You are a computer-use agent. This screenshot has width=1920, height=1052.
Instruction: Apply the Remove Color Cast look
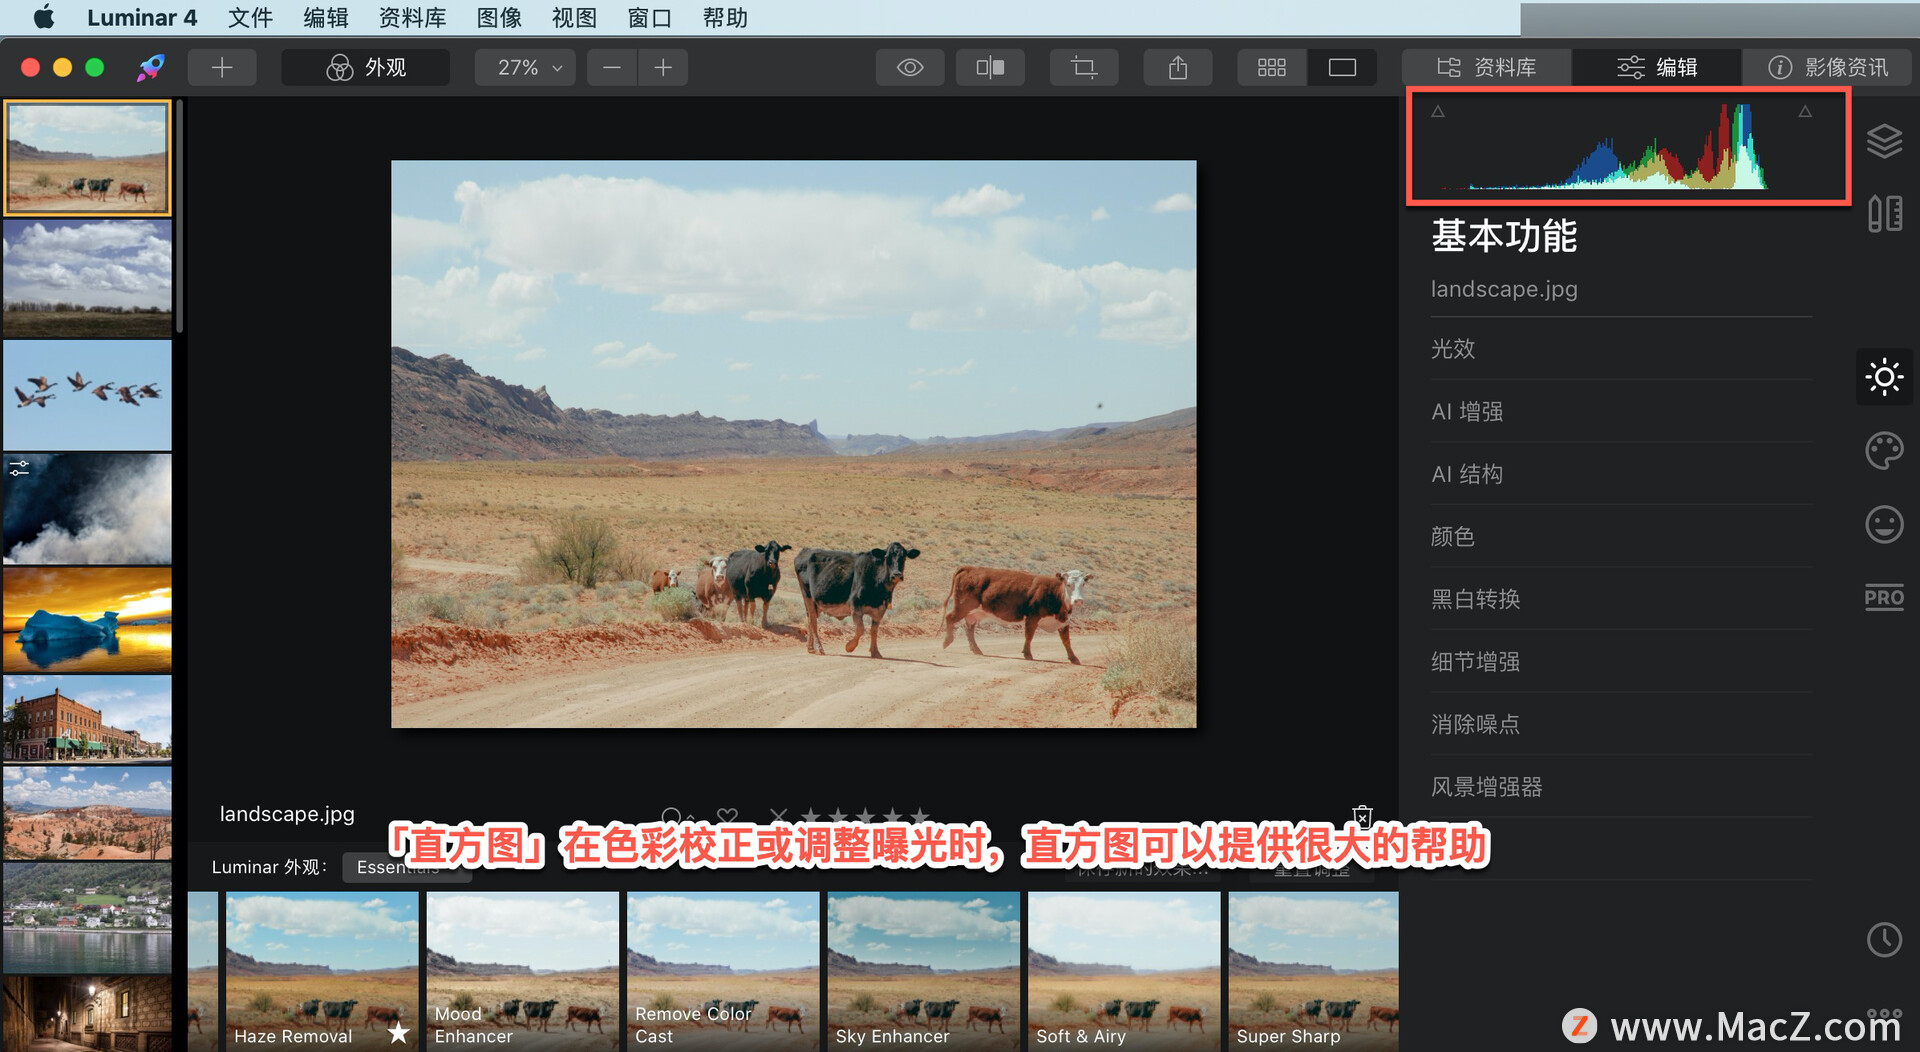point(723,971)
